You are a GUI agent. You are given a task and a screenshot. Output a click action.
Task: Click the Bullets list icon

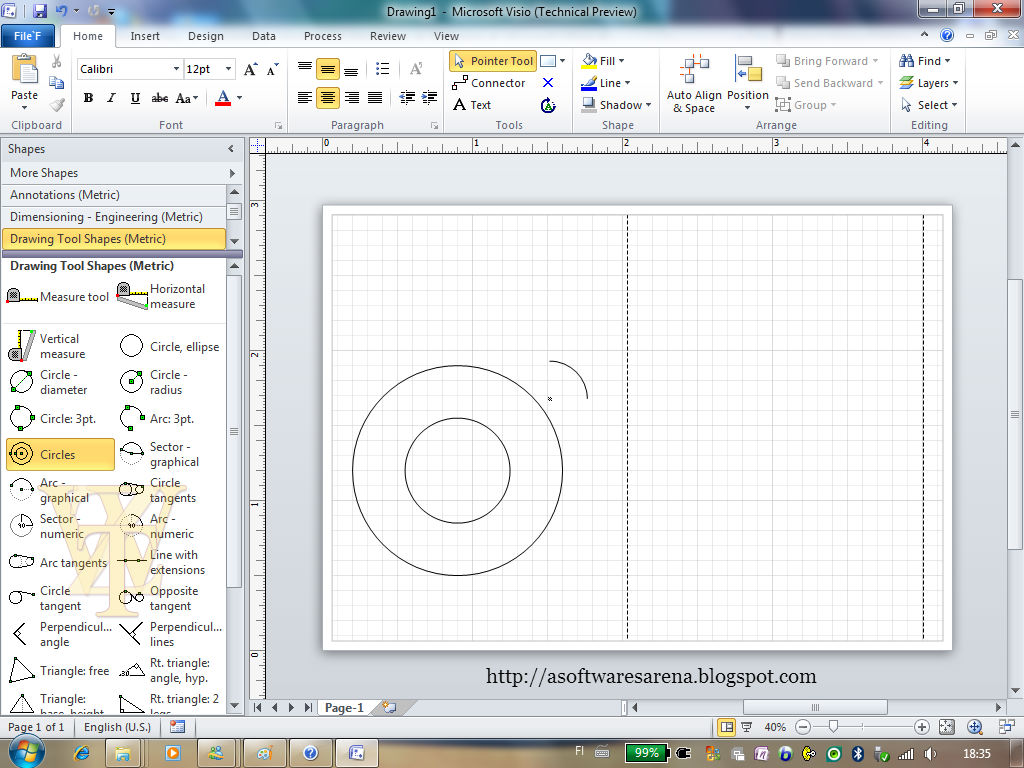[382, 69]
